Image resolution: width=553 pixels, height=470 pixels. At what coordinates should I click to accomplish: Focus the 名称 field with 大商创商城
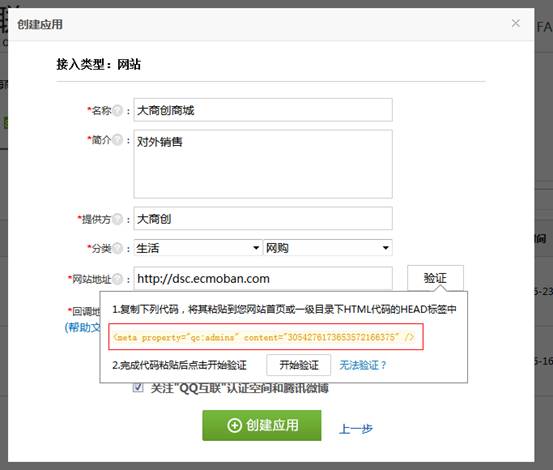click(x=263, y=110)
